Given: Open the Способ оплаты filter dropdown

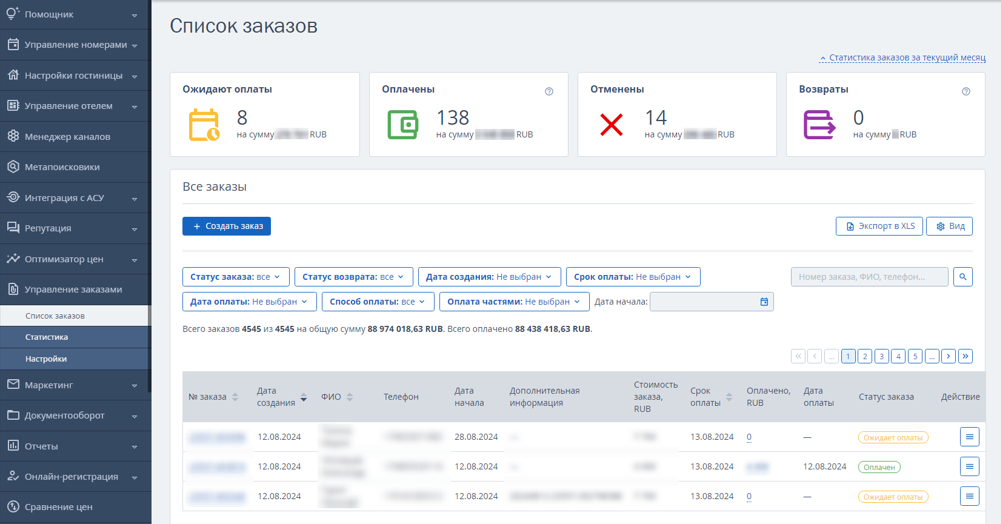Looking at the screenshot, I should 378,302.
